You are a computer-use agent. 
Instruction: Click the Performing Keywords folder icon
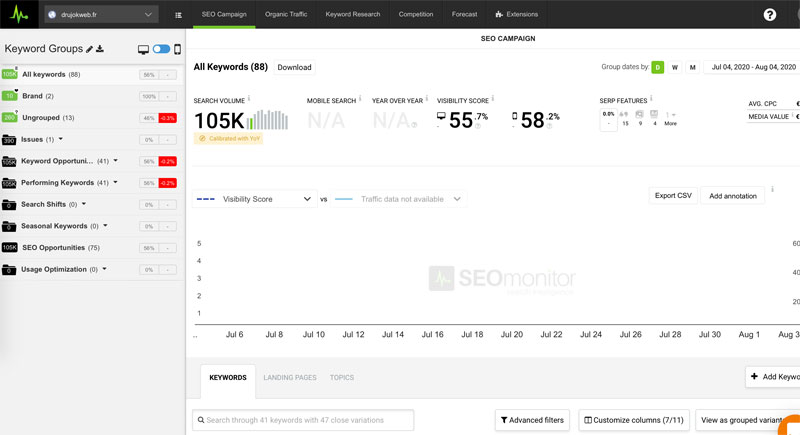point(9,183)
